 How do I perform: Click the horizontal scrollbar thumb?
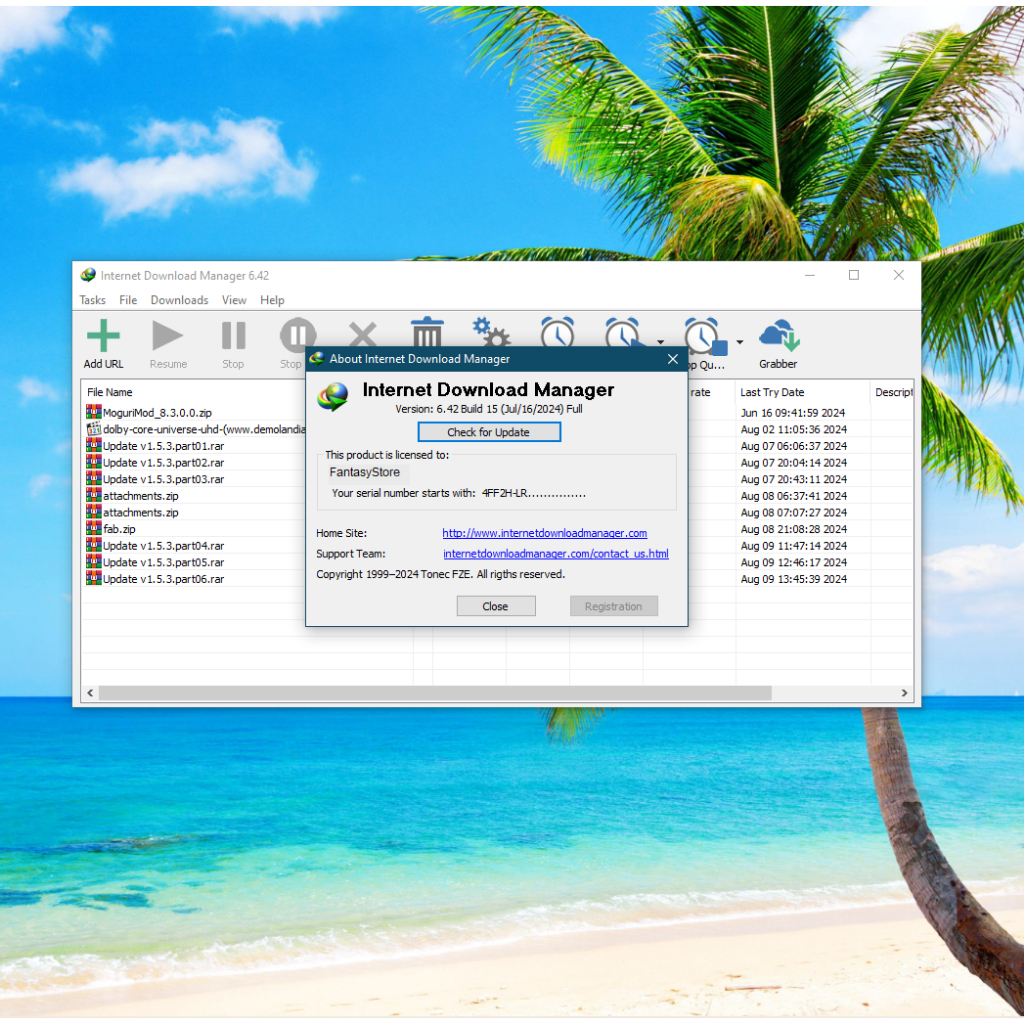(435, 692)
